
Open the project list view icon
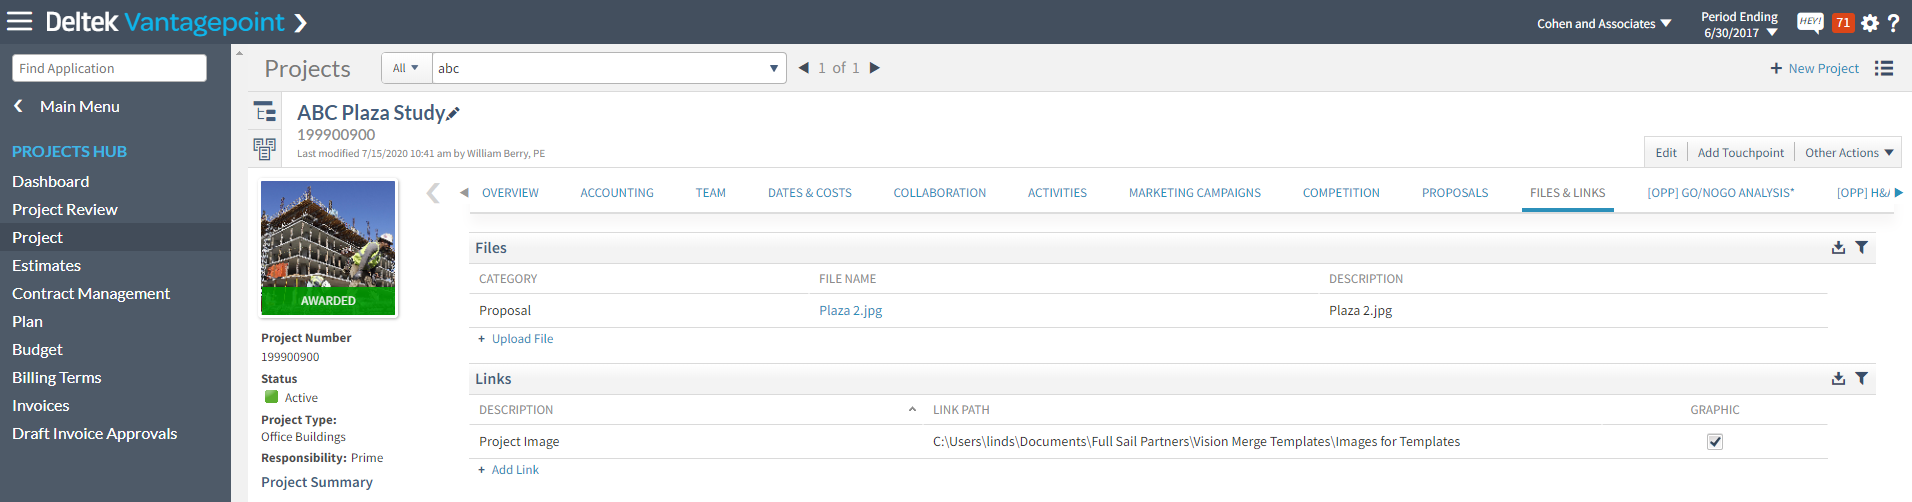1884,68
